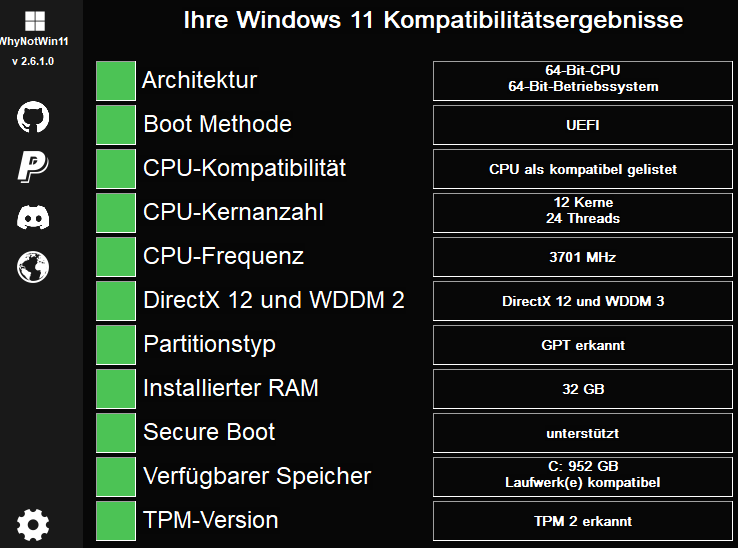The height and width of the screenshot is (548, 738).
Task: Click the version number v 2.6.1.0
Action: [33, 61]
